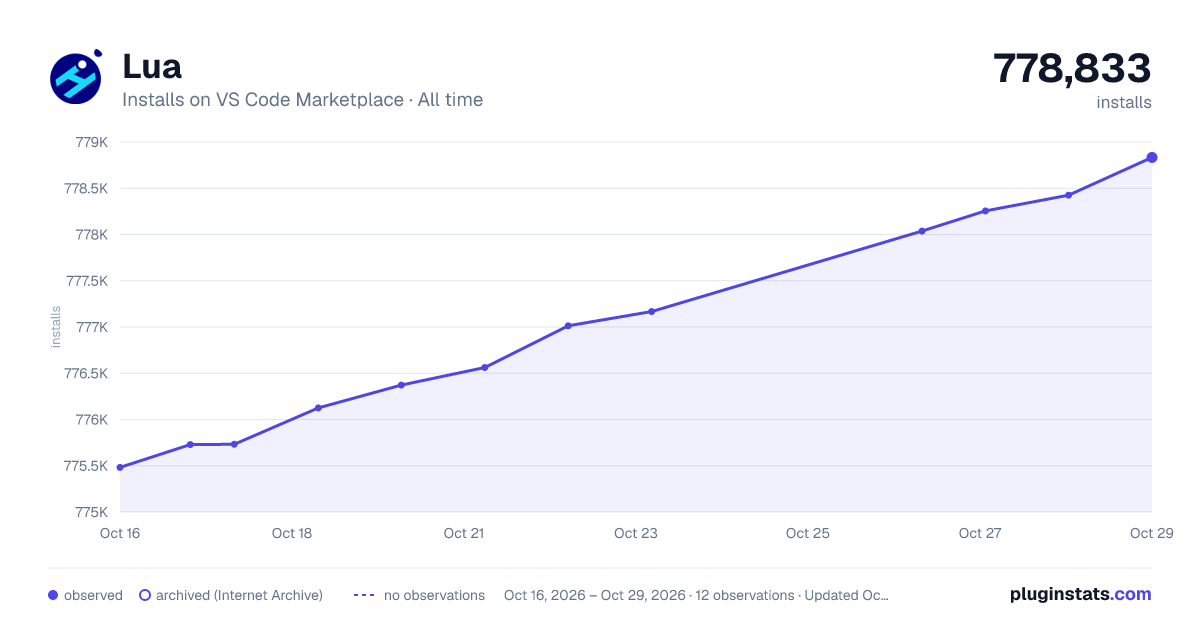Screen dimensions: 1200x630
Task: Click the 775K y-axis label
Action: (92, 512)
